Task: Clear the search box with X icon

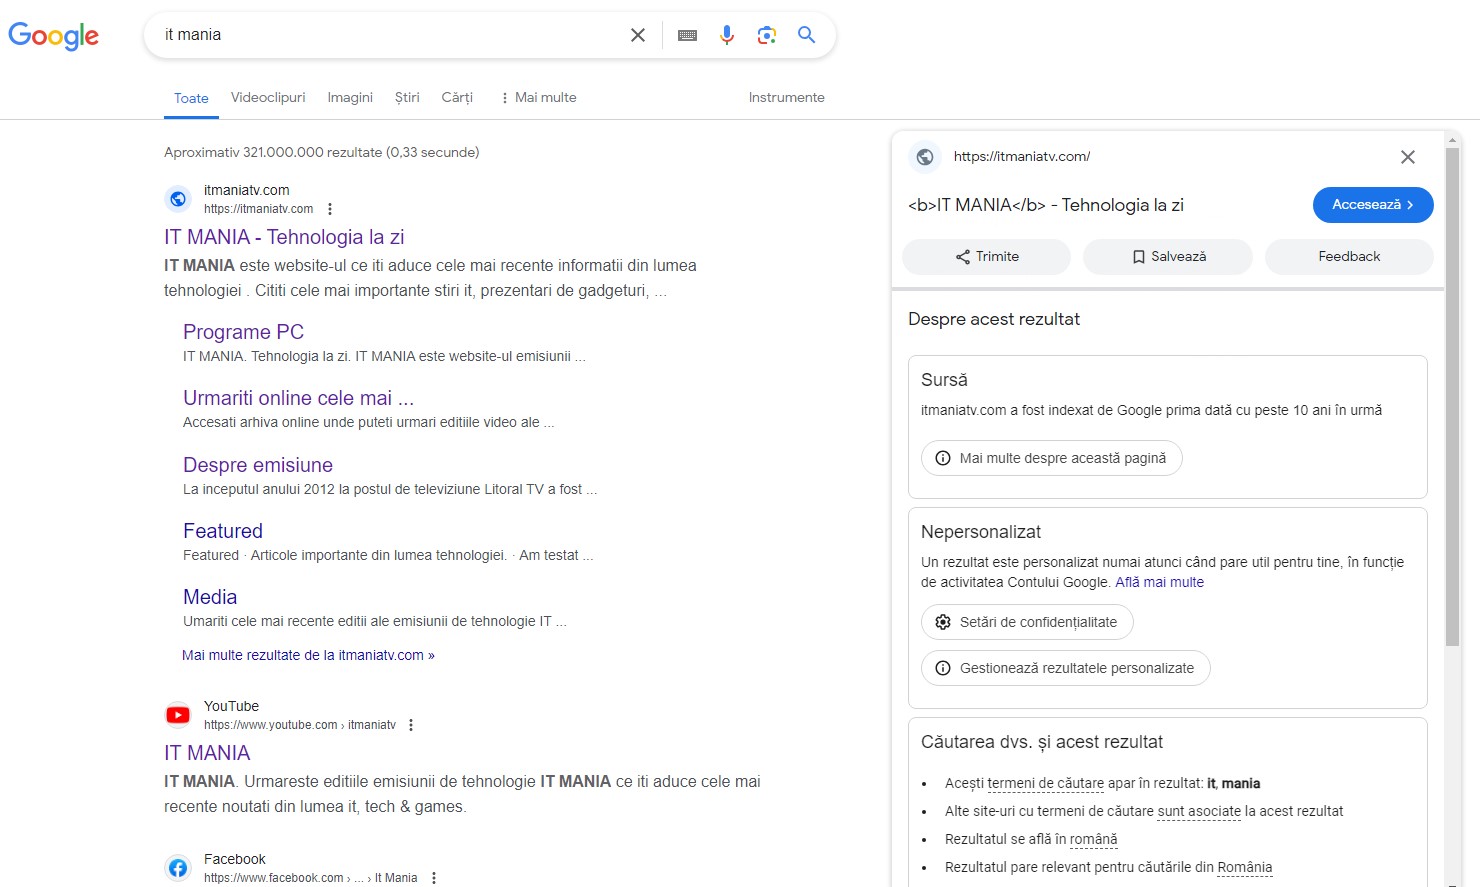Action: (638, 35)
